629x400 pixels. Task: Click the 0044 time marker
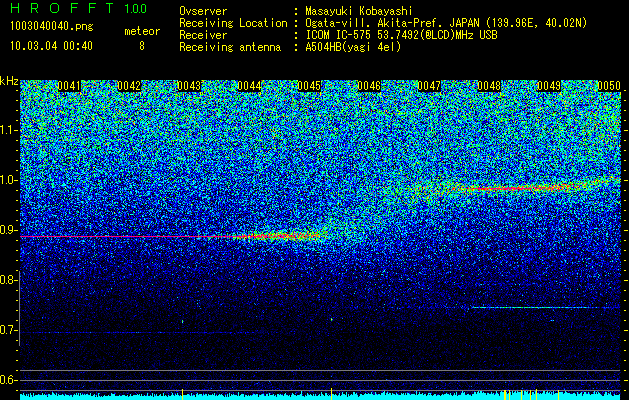click(x=249, y=86)
